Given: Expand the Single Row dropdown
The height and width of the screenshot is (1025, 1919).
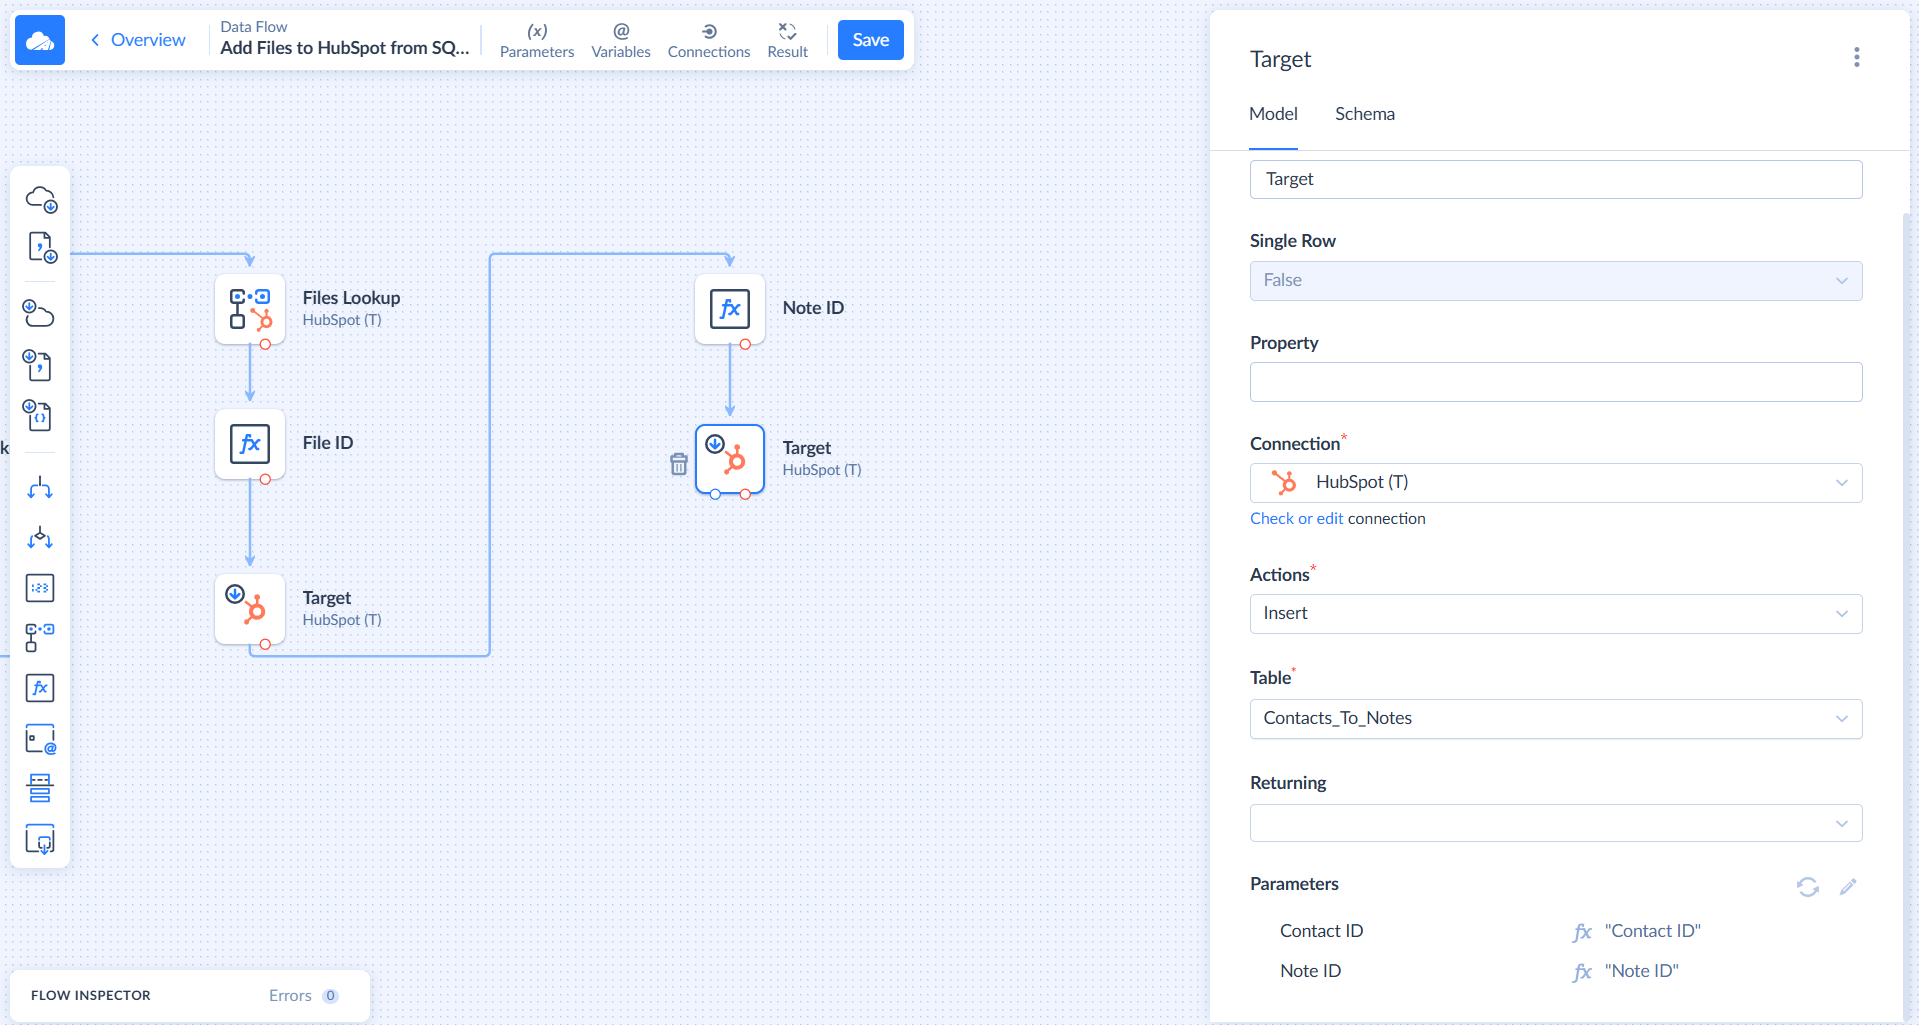Looking at the screenshot, I should coord(1555,281).
